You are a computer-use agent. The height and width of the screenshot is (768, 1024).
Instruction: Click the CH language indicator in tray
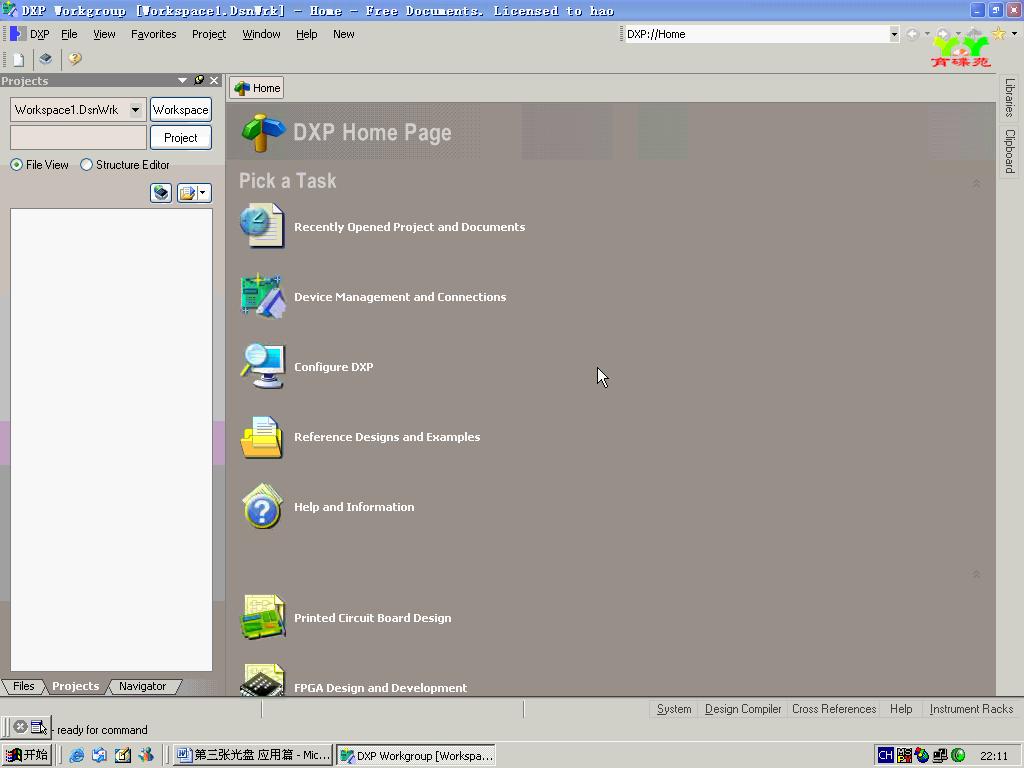point(885,755)
